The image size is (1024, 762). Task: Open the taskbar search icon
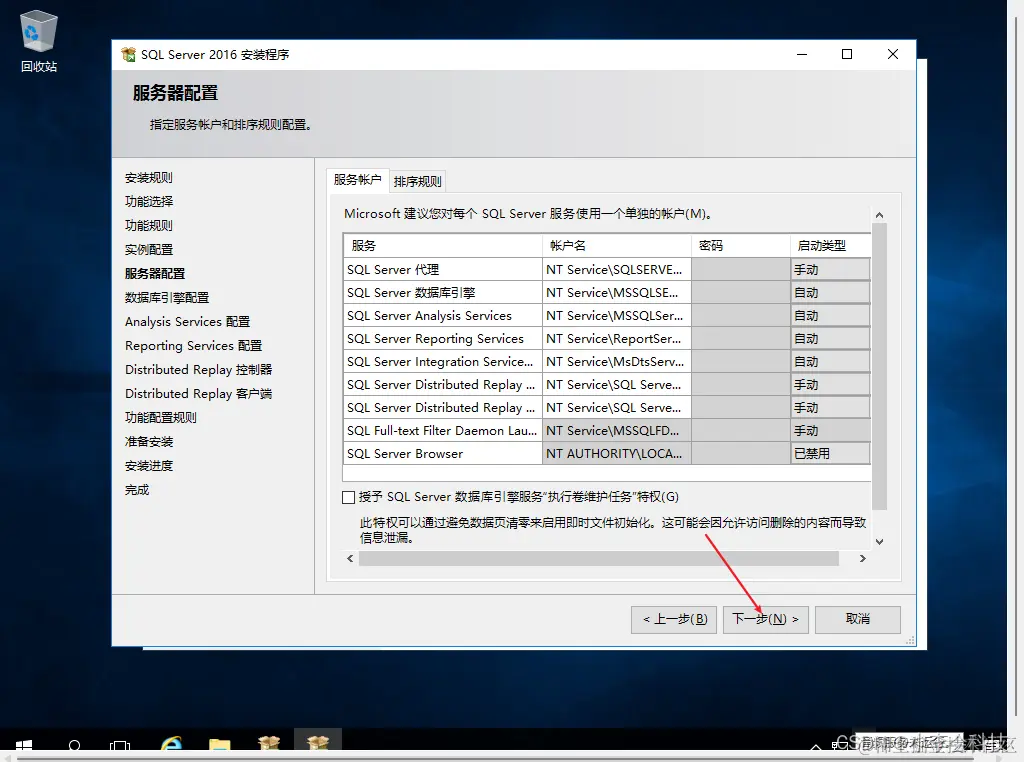pos(74,746)
